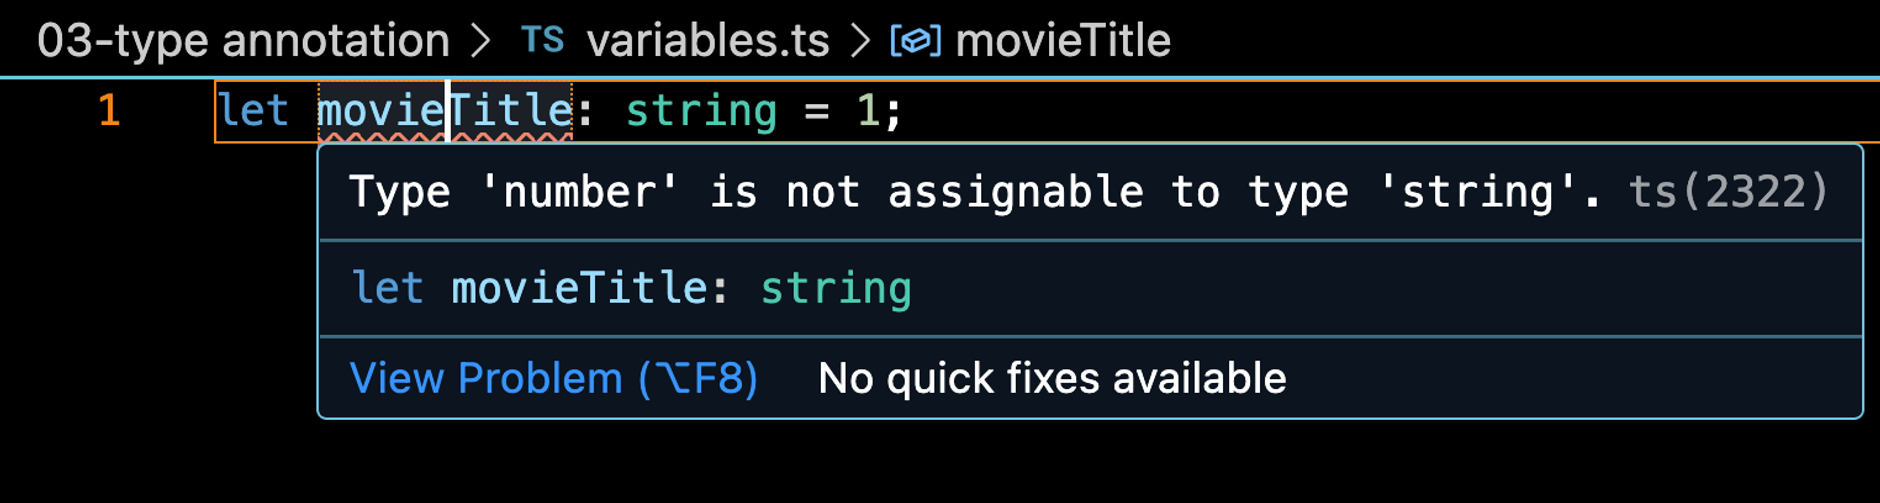Click 'movieTitle' in the hover signature
The width and height of the screenshot is (1880, 503).
click(579, 288)
